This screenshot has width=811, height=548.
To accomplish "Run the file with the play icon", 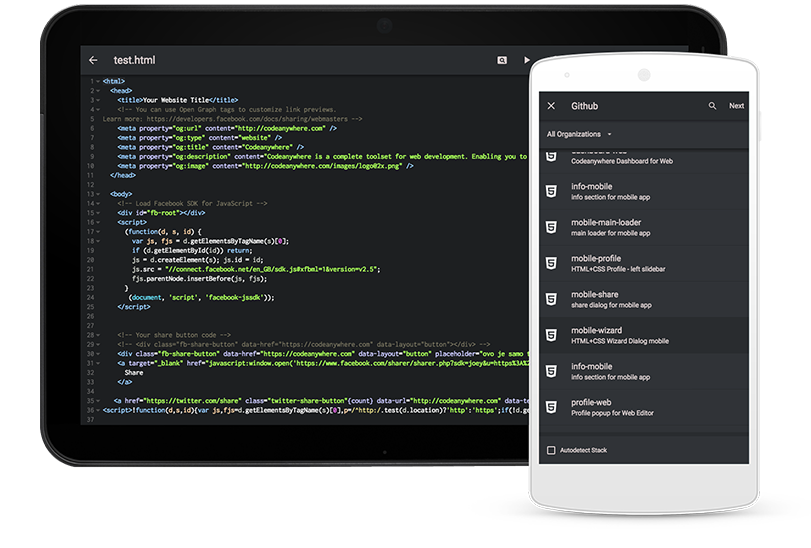I will point(527,60).
